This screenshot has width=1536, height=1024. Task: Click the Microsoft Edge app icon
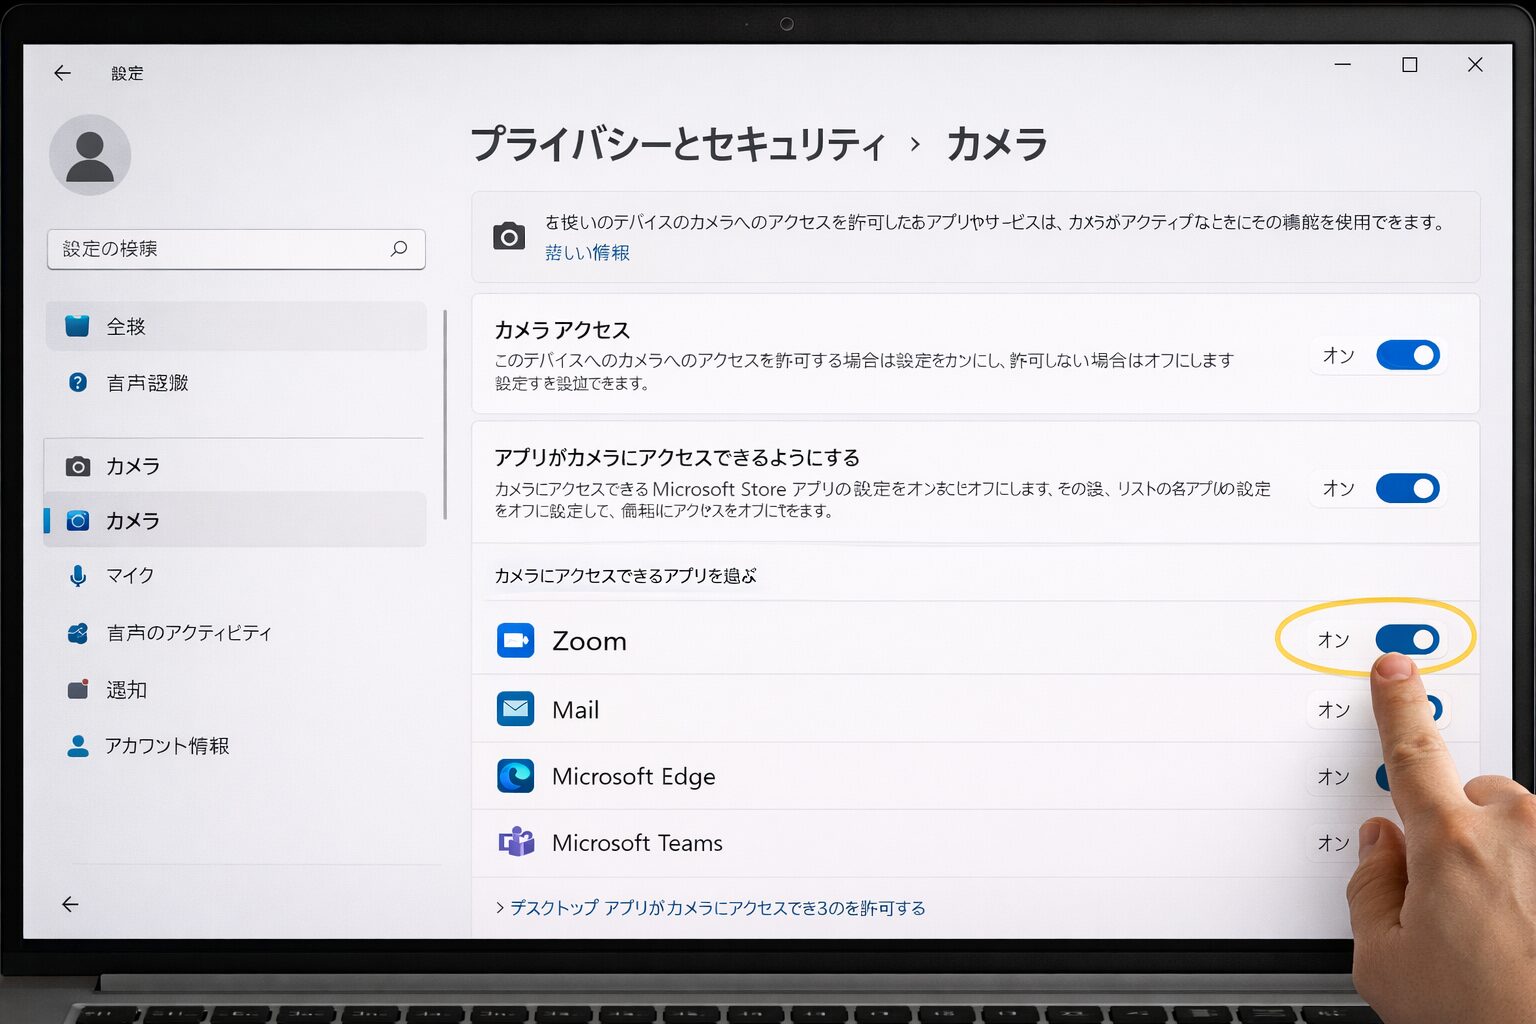[x=515, y=776]
